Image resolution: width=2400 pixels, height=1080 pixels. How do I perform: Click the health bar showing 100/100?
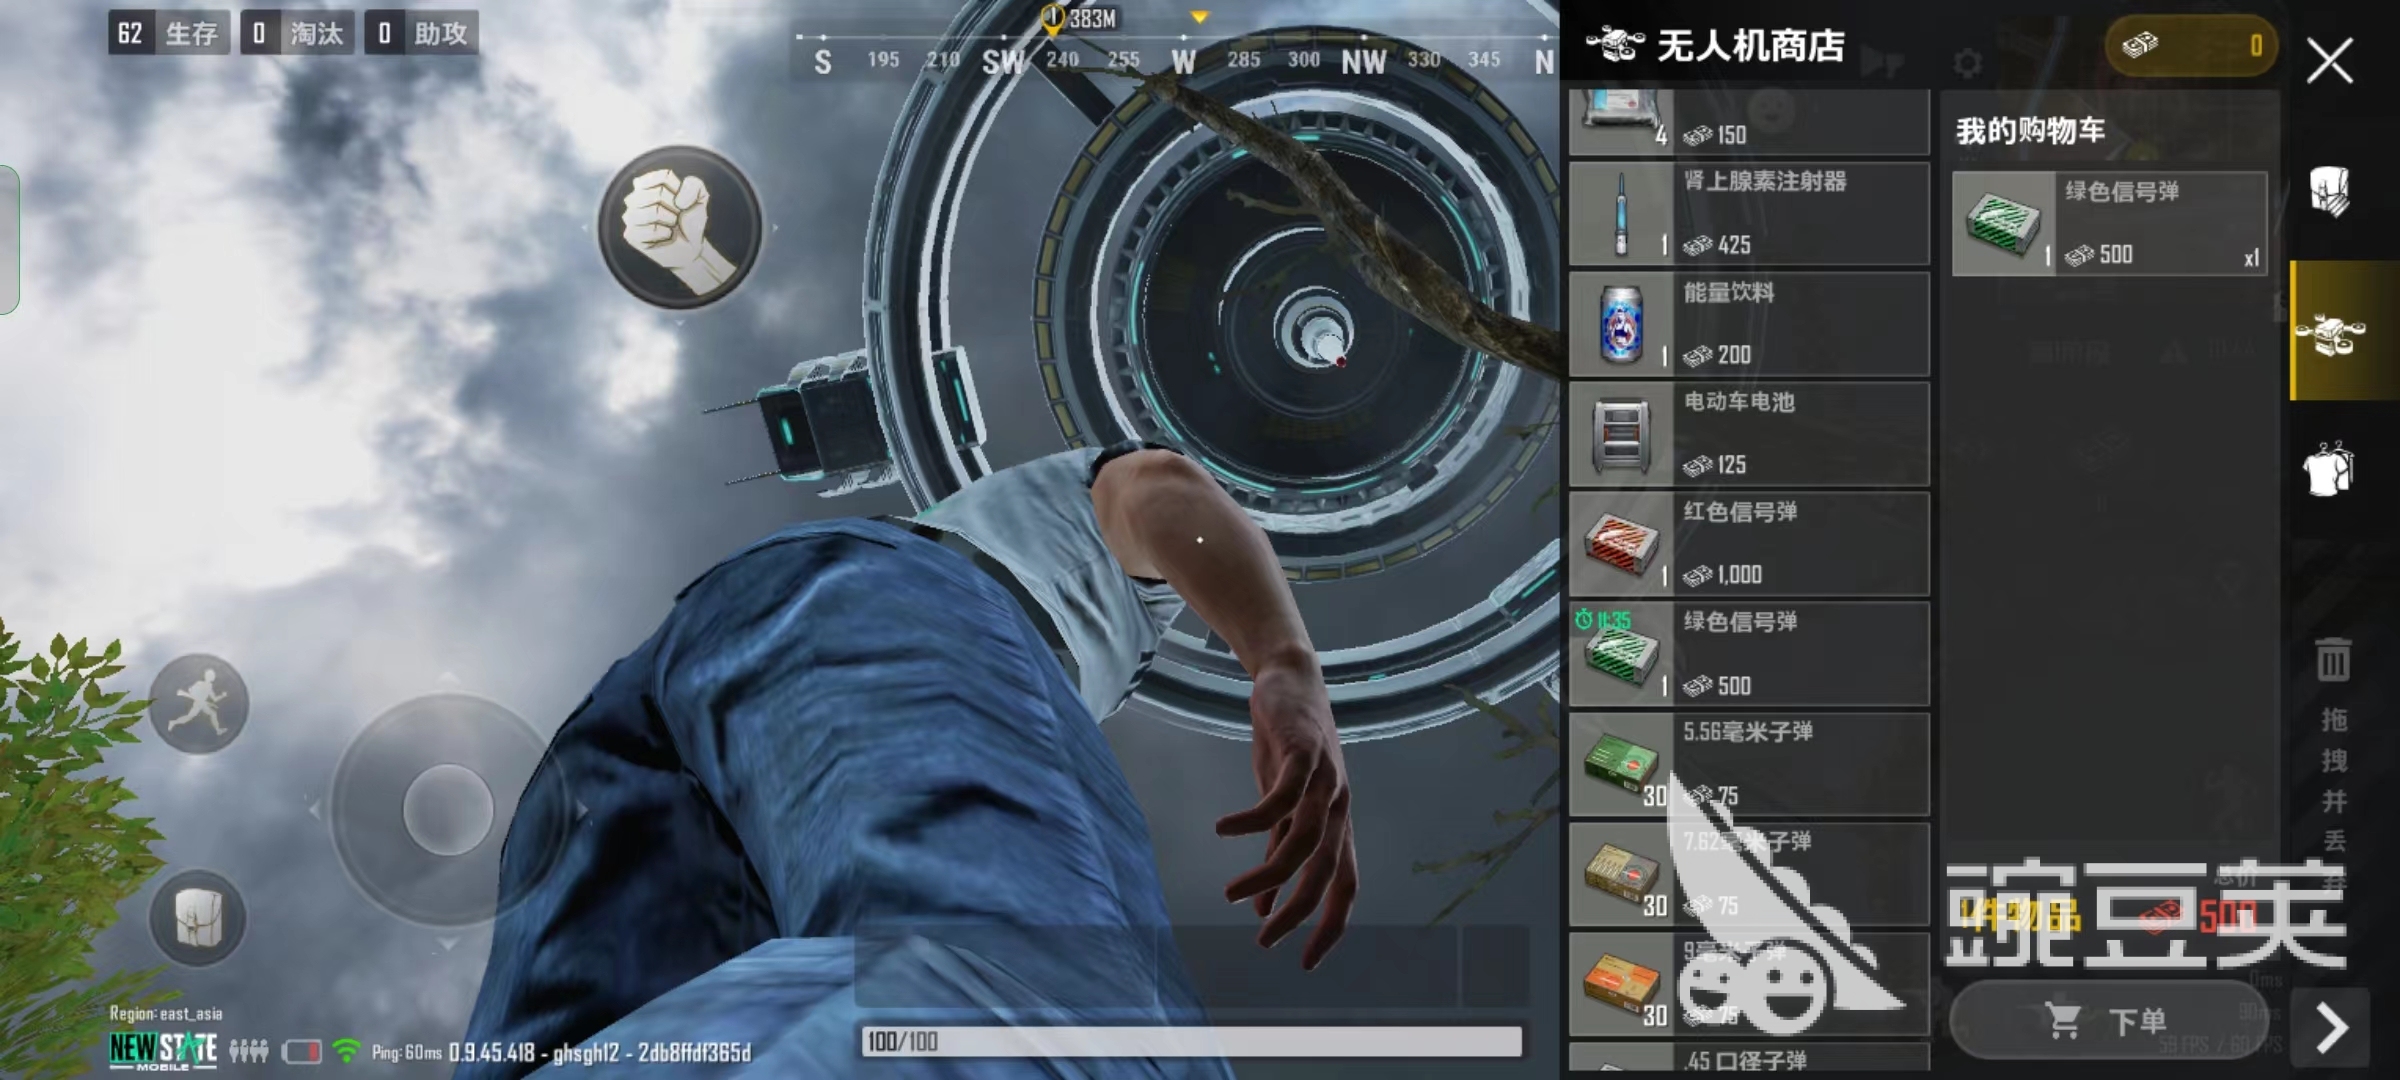(1190, 1042)
